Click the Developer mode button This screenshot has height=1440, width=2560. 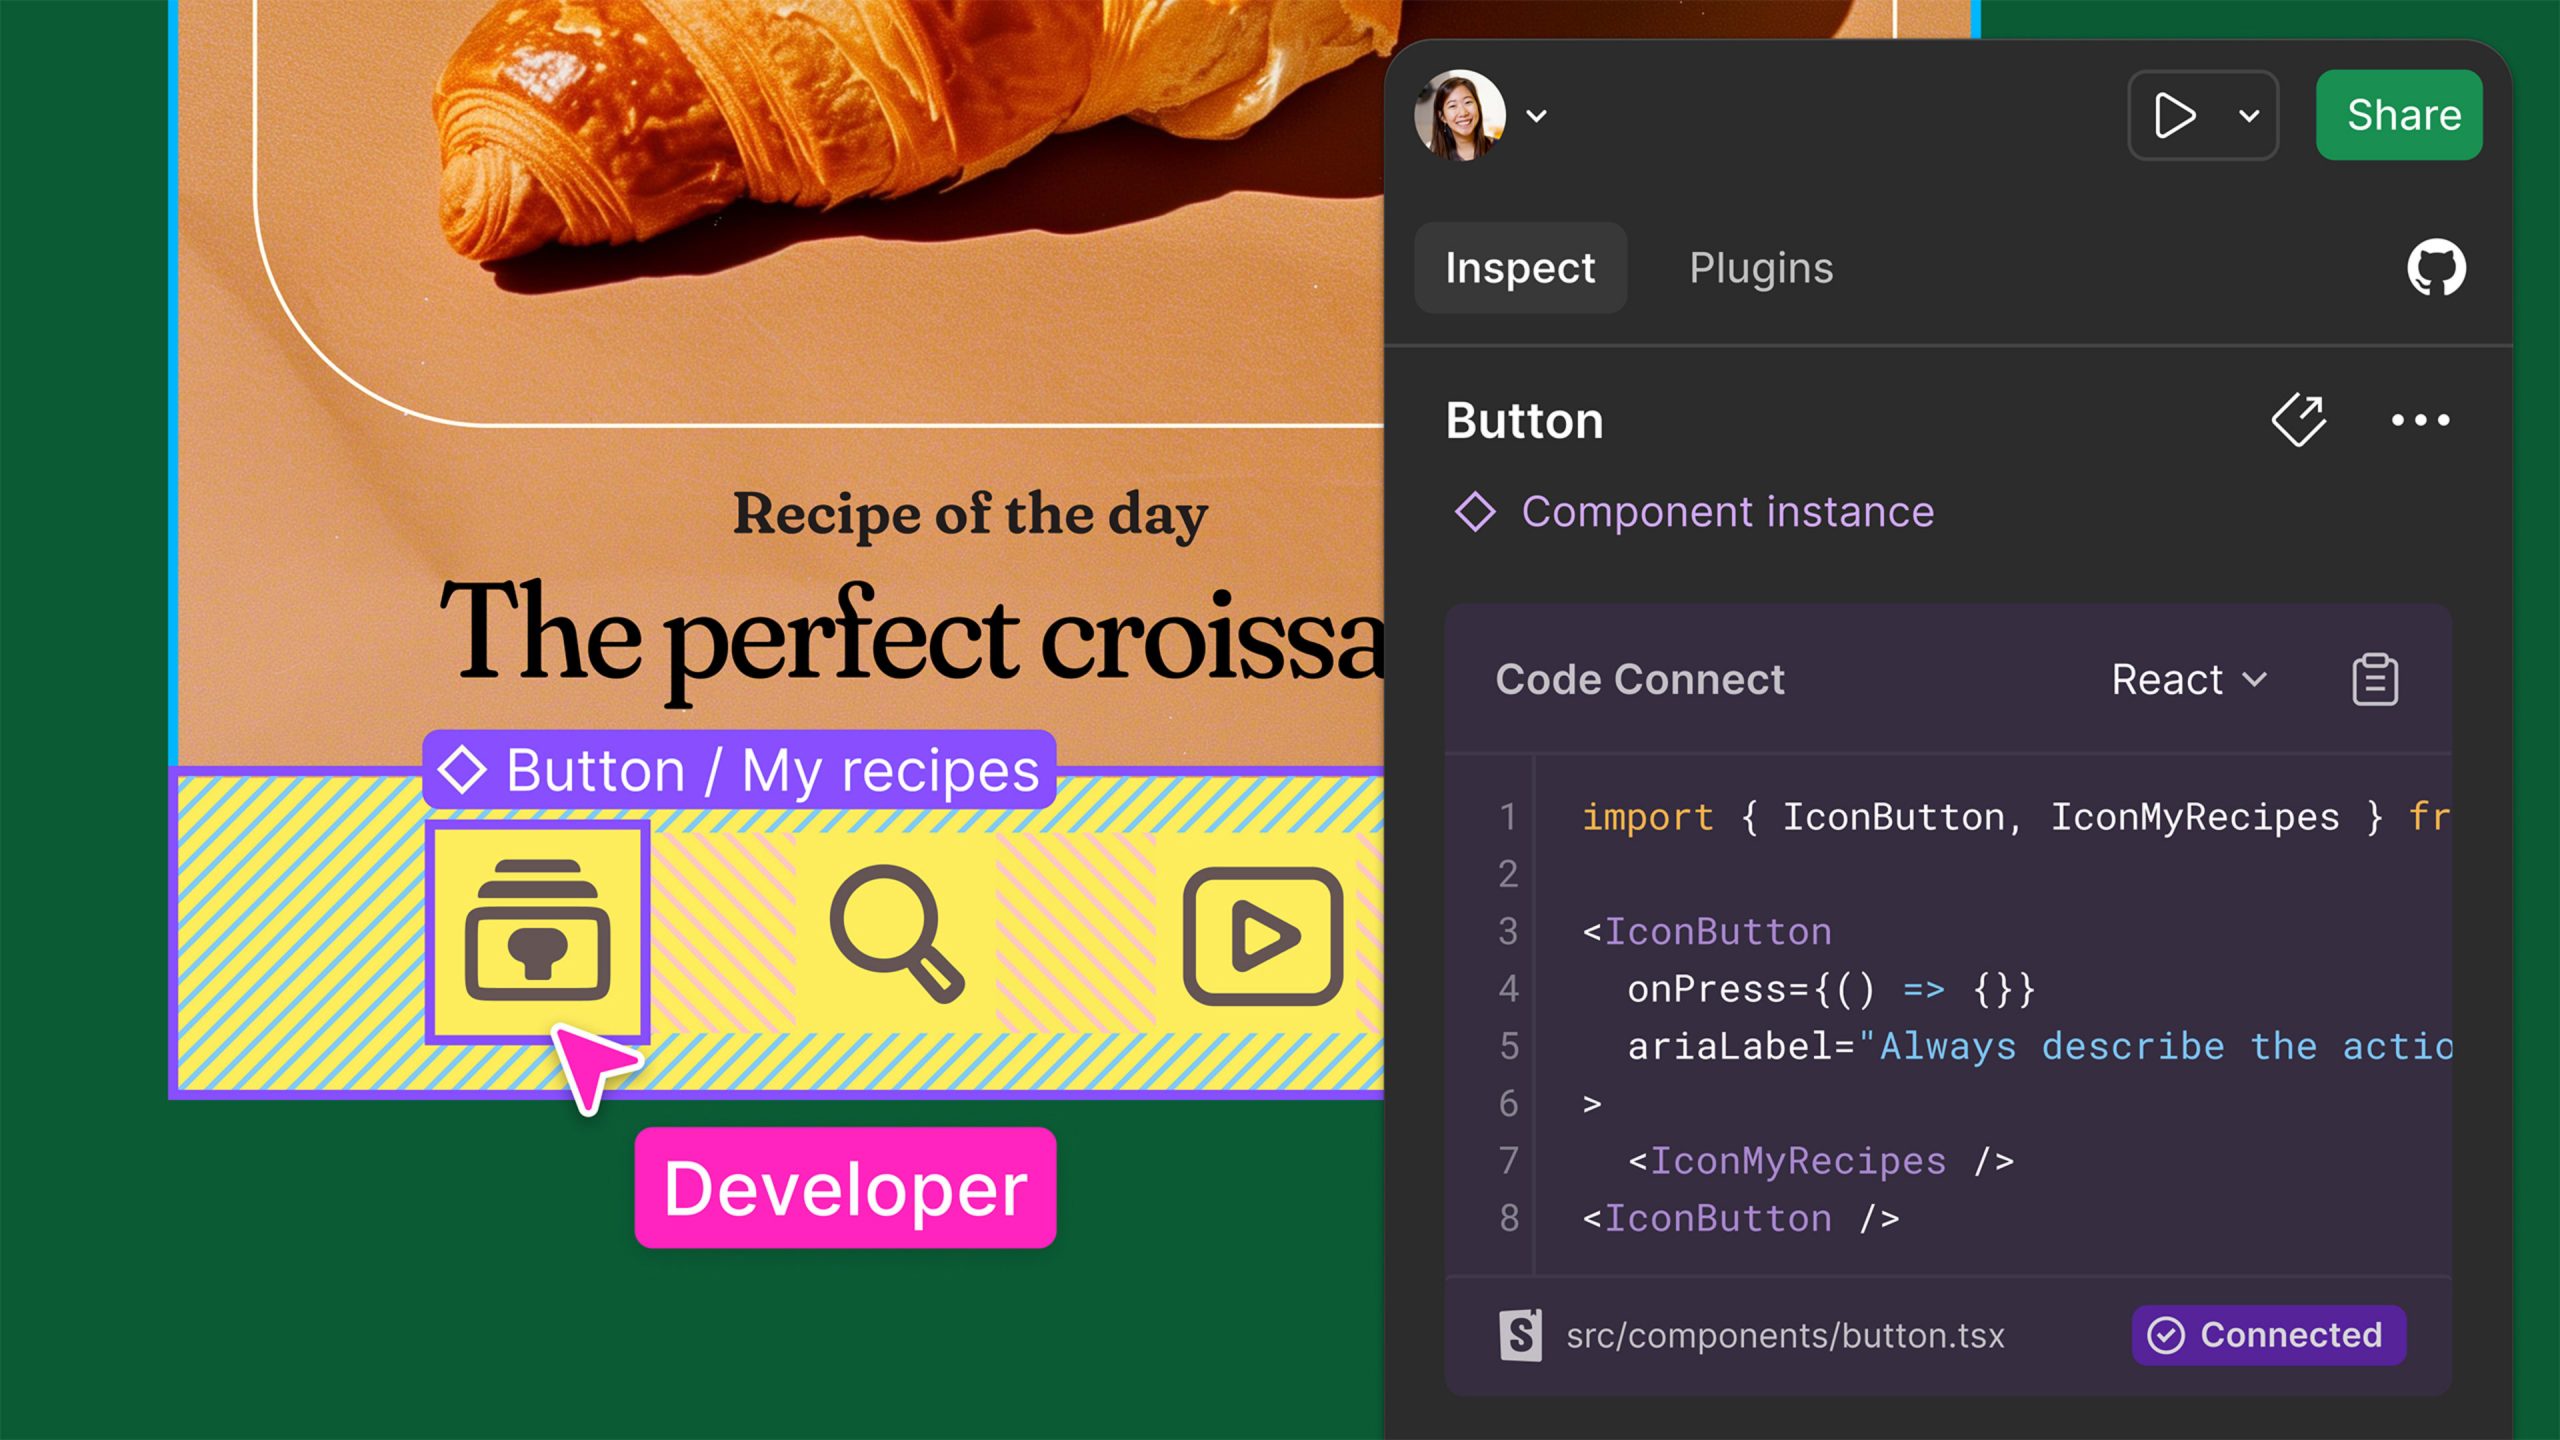[844, 1187]
